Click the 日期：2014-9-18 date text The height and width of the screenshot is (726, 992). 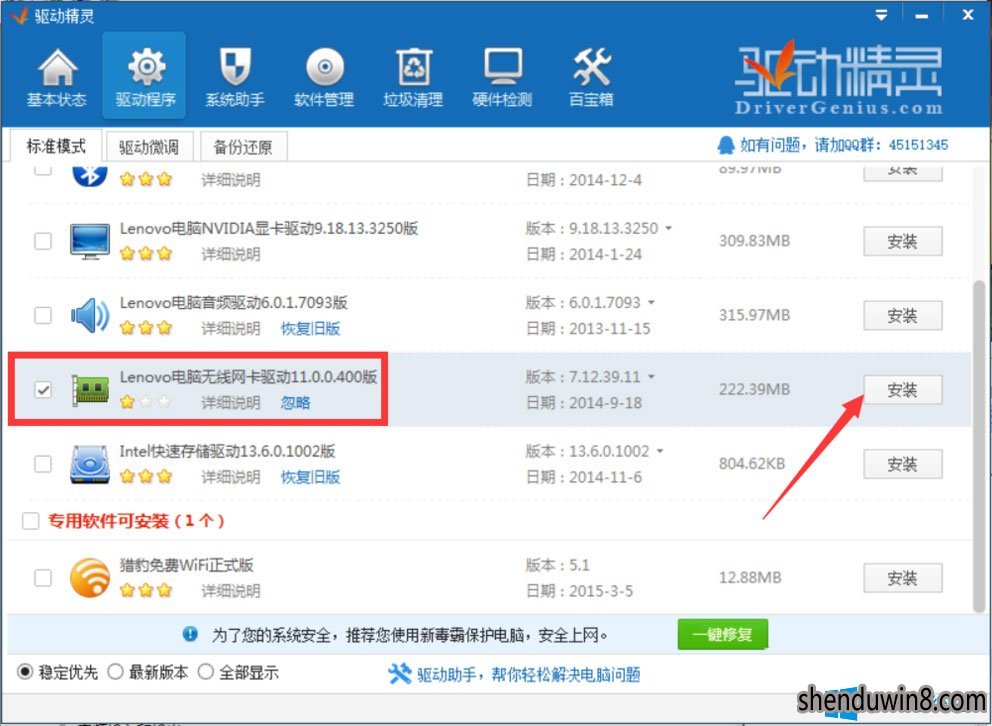(x=583, y=403)
